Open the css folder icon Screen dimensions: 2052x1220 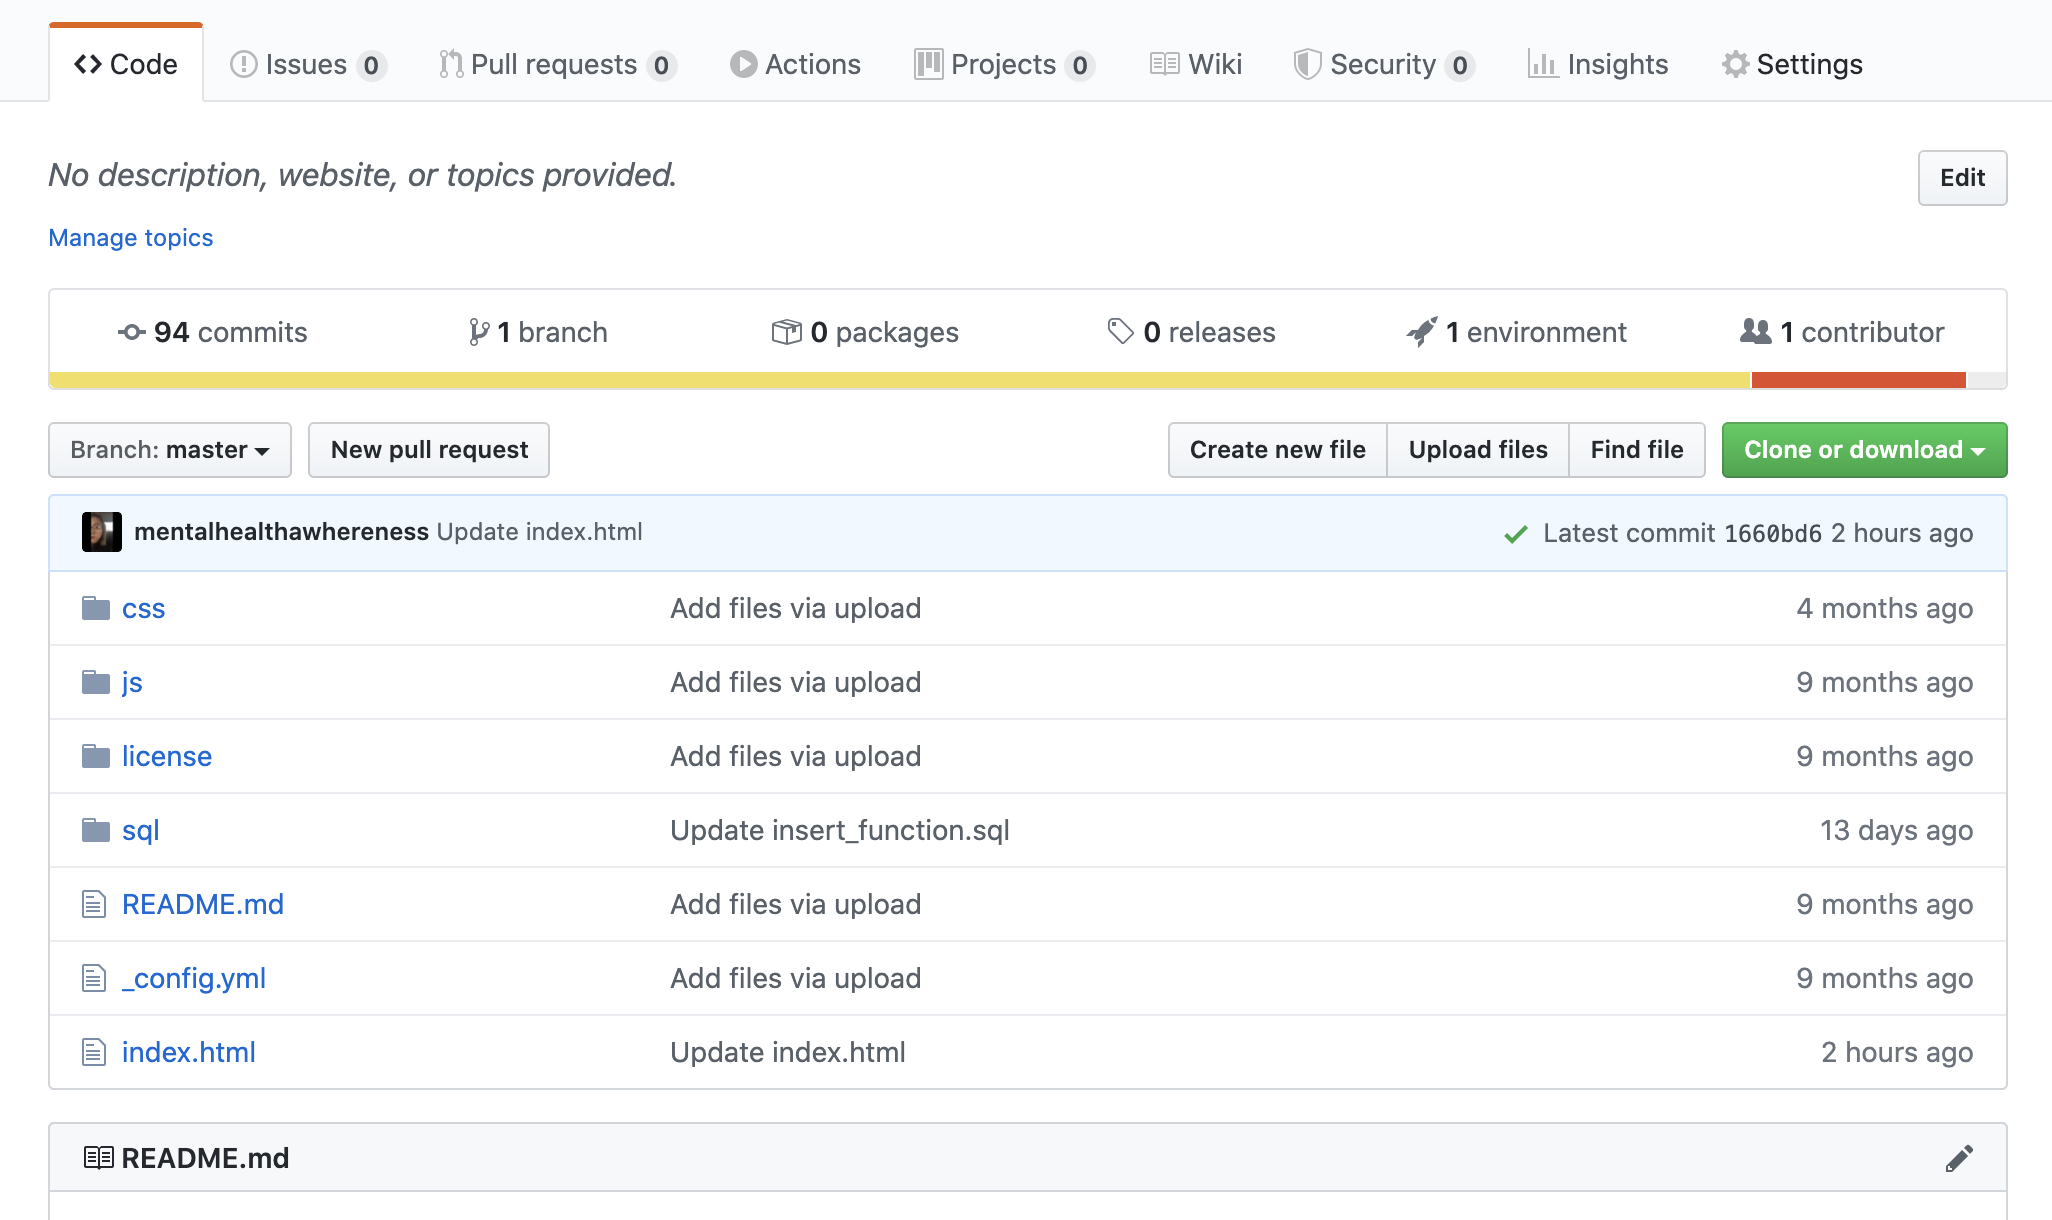96,608
